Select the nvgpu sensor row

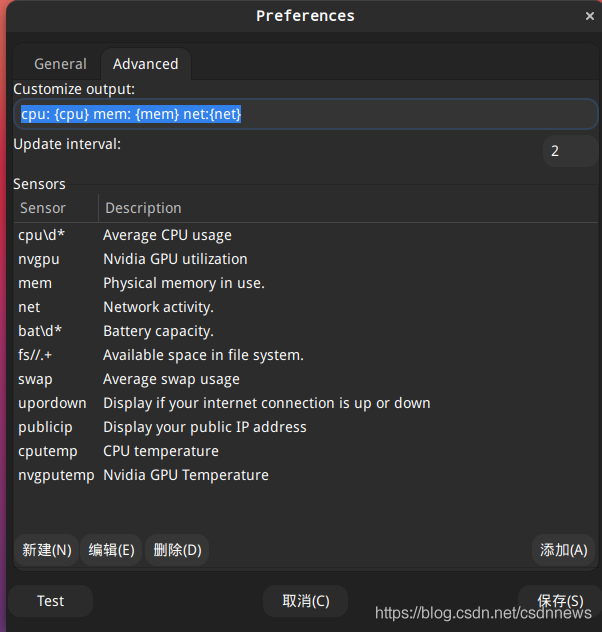[39, 259]
